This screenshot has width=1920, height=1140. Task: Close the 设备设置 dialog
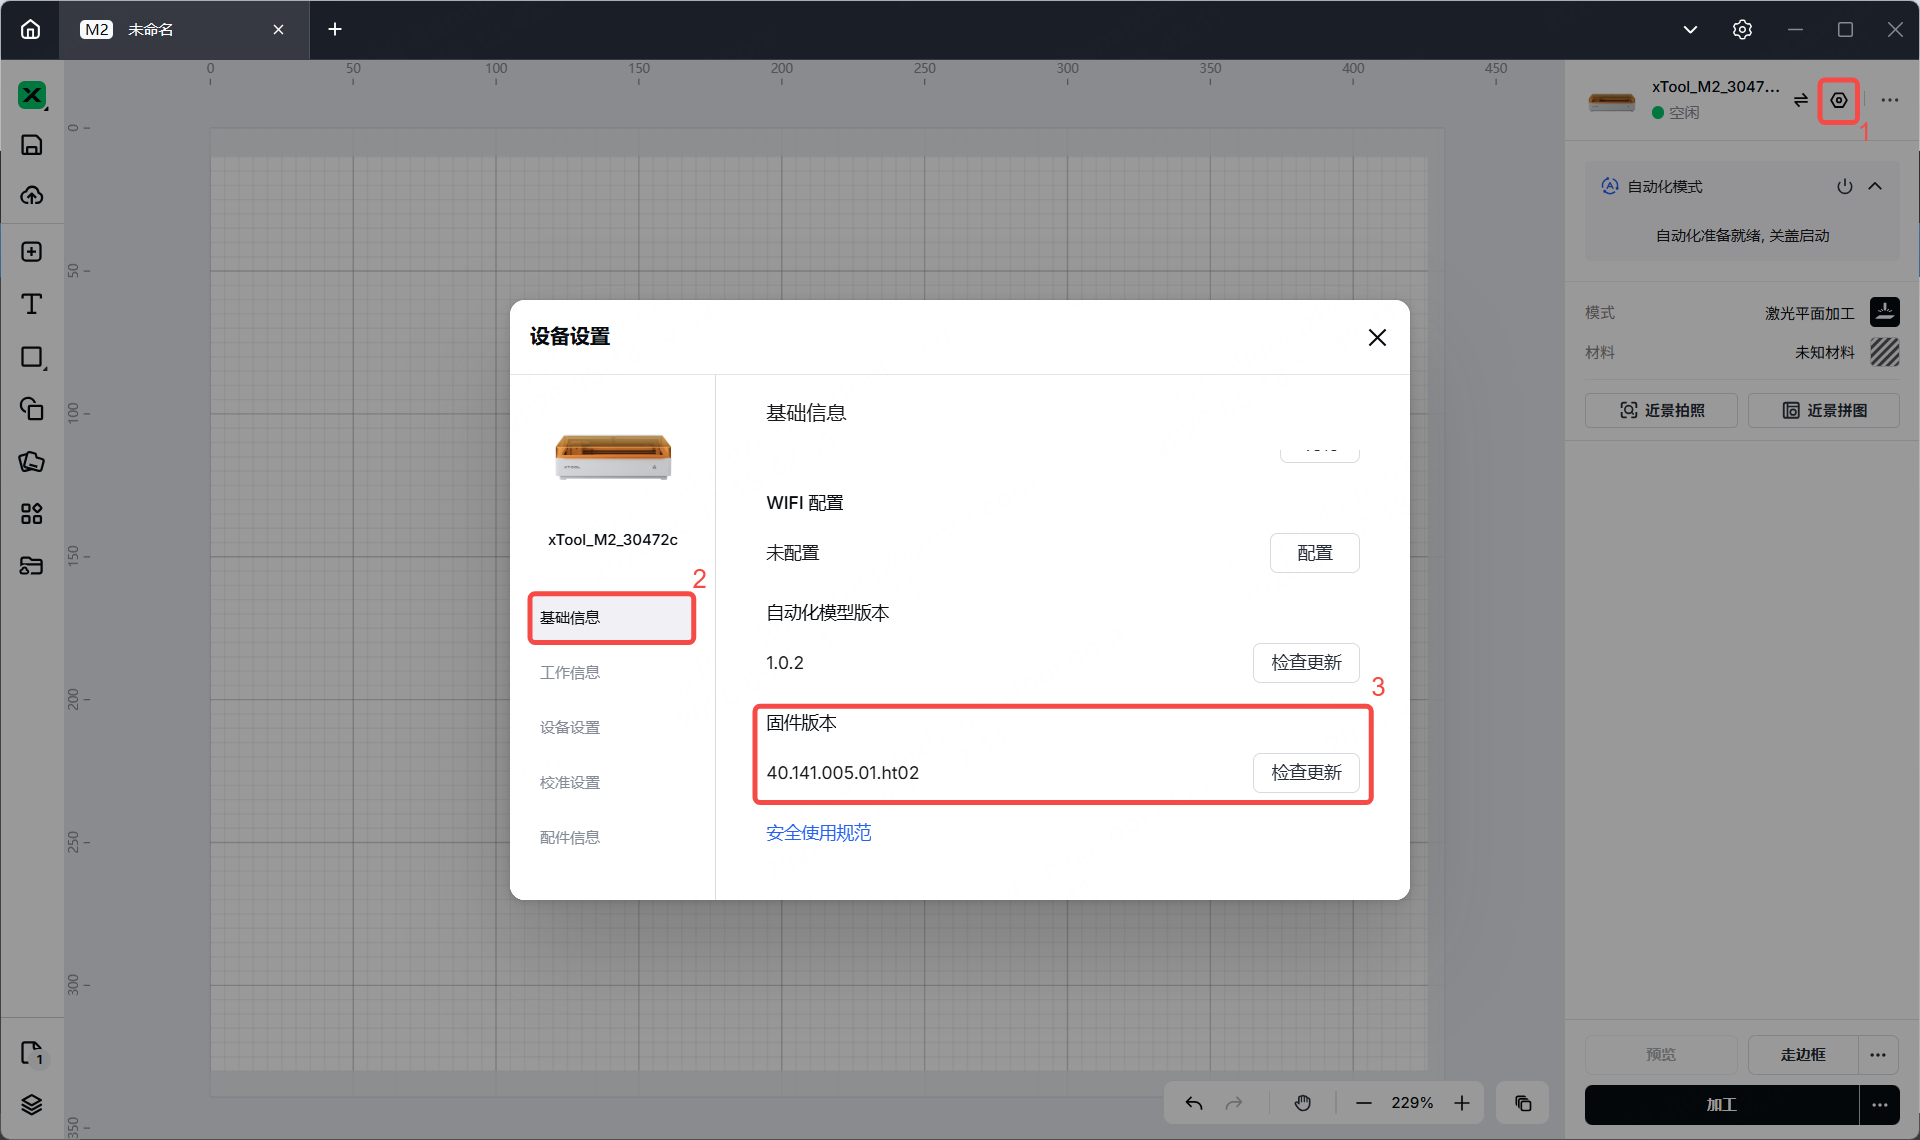[1377, 337]
